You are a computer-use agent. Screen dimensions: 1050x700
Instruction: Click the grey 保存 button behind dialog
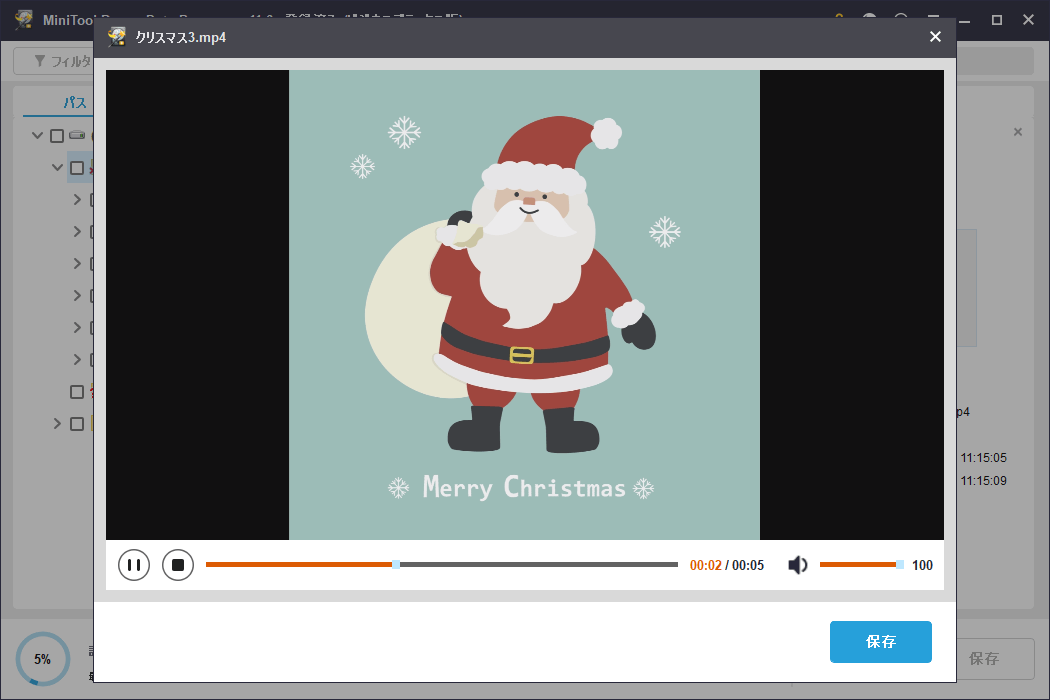pyautogui.click(x=984, y=659)
